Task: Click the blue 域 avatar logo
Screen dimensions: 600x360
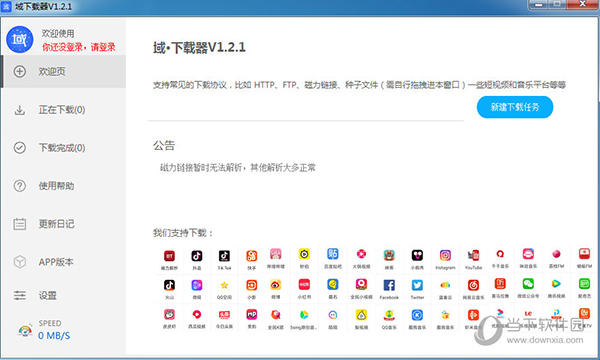Action: click(20, 39)
